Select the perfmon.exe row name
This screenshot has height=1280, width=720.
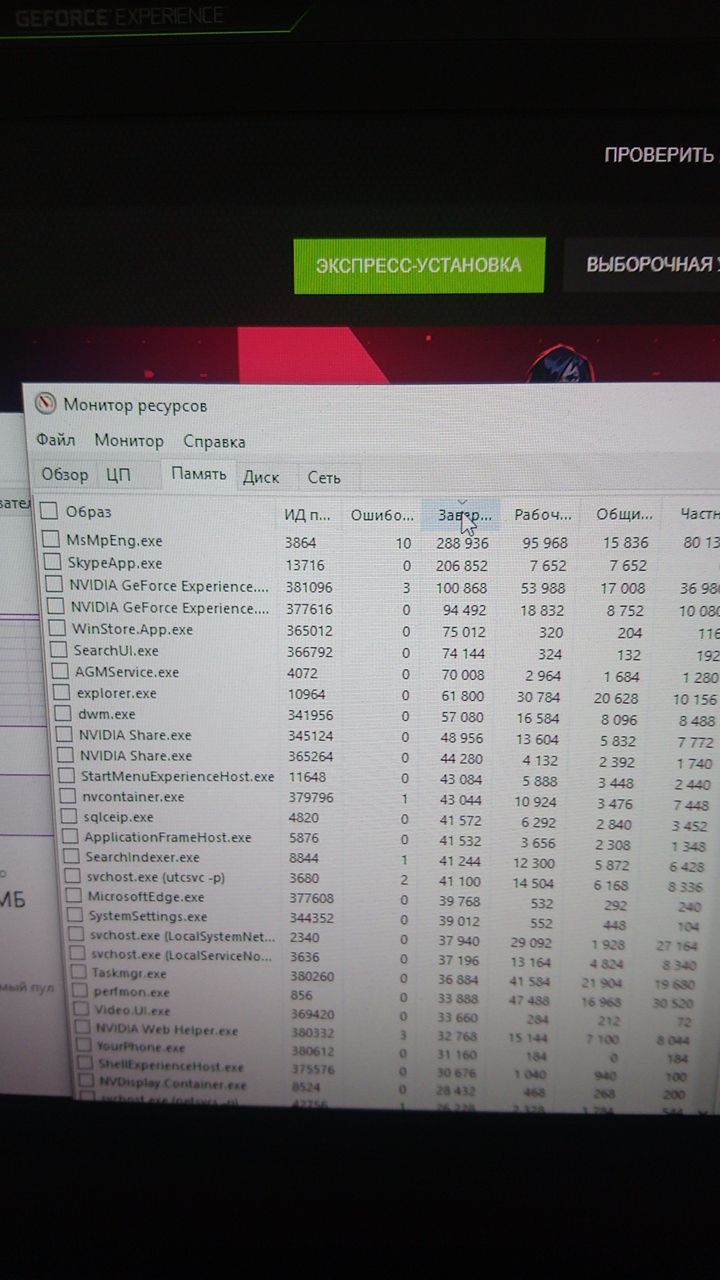tap(132, 992)
